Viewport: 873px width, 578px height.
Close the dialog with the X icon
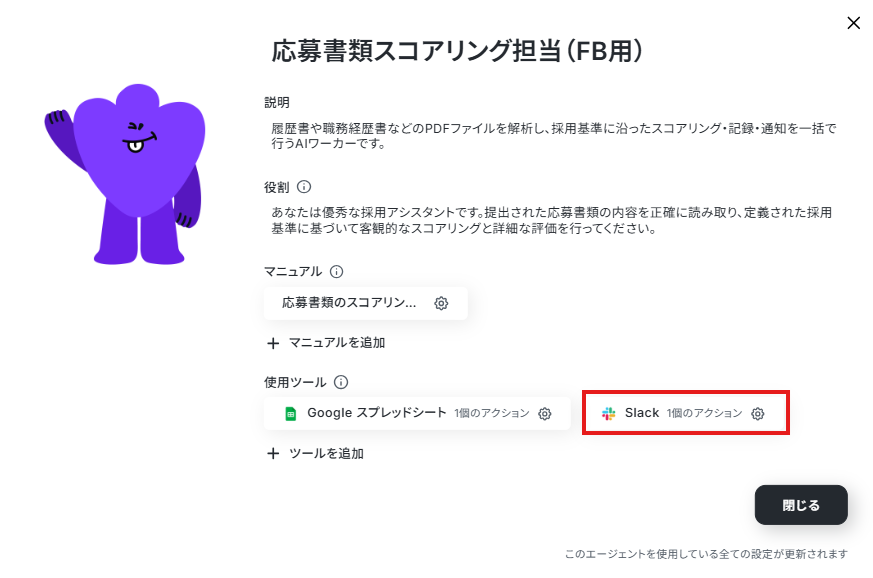point(854,23)
